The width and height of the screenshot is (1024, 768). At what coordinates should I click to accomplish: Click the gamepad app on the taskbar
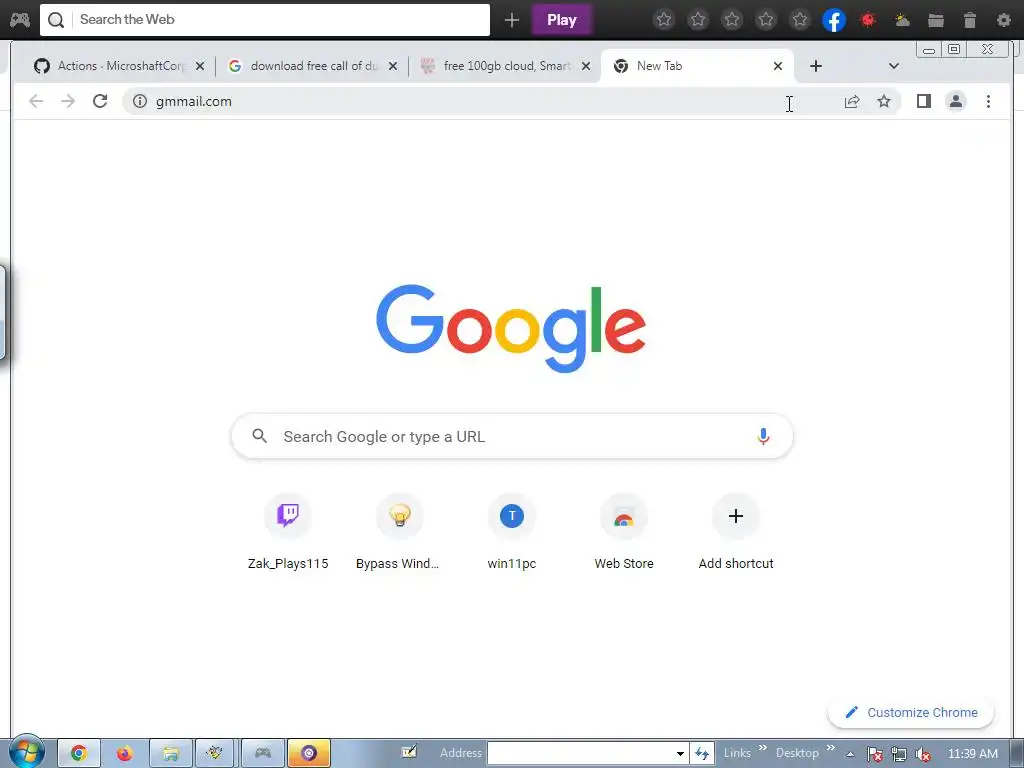[x=263, y=754]
